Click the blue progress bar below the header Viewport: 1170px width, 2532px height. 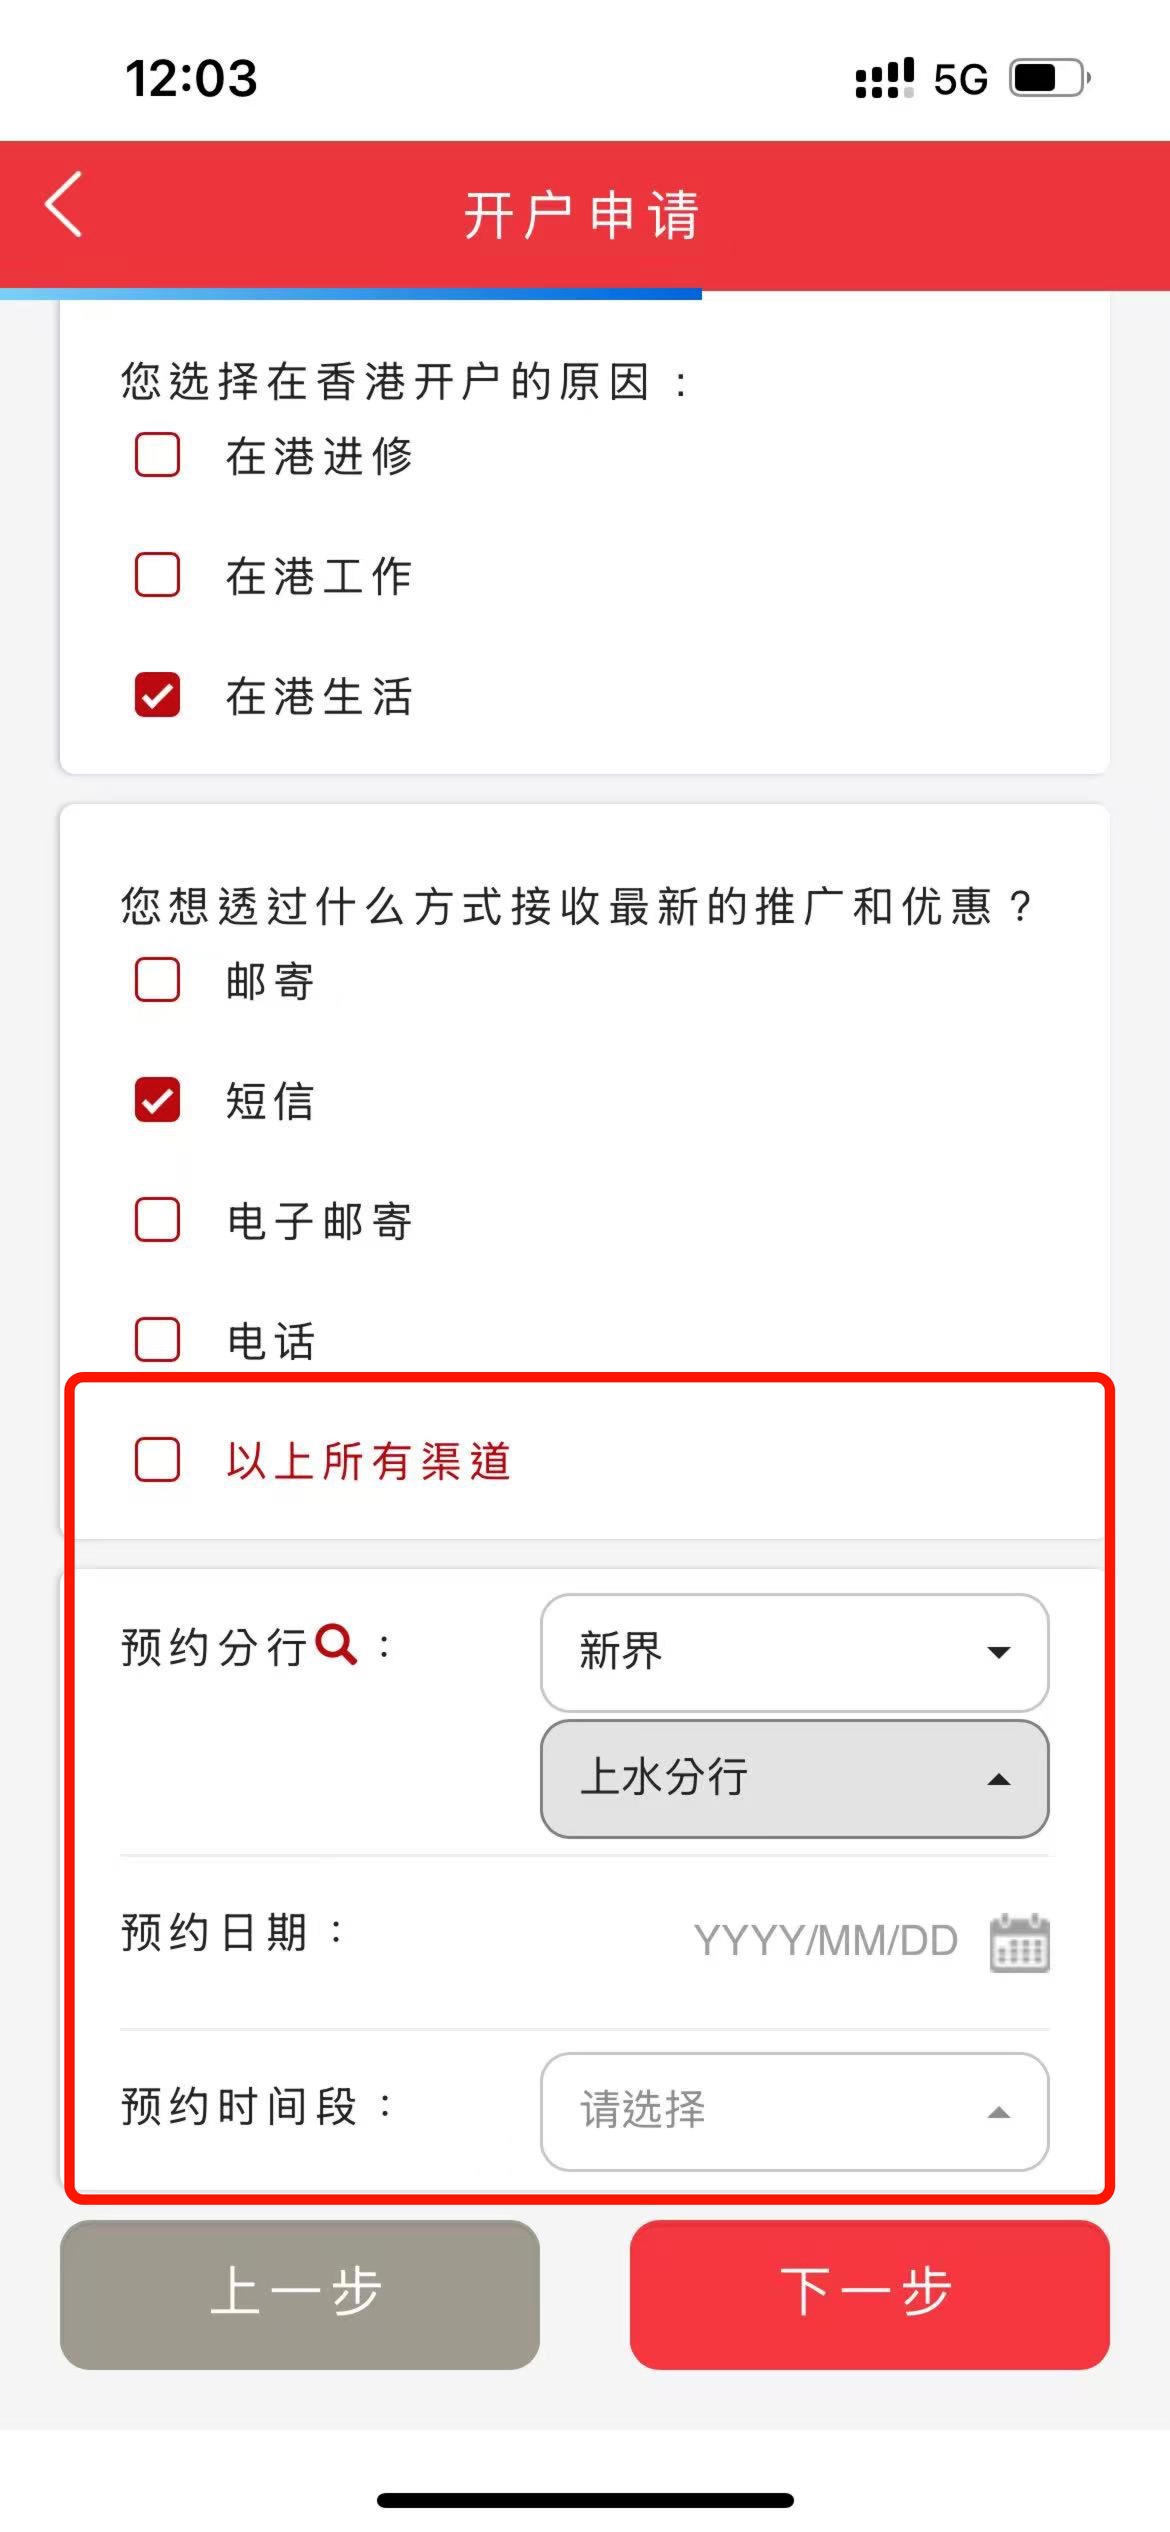(350, 294)
